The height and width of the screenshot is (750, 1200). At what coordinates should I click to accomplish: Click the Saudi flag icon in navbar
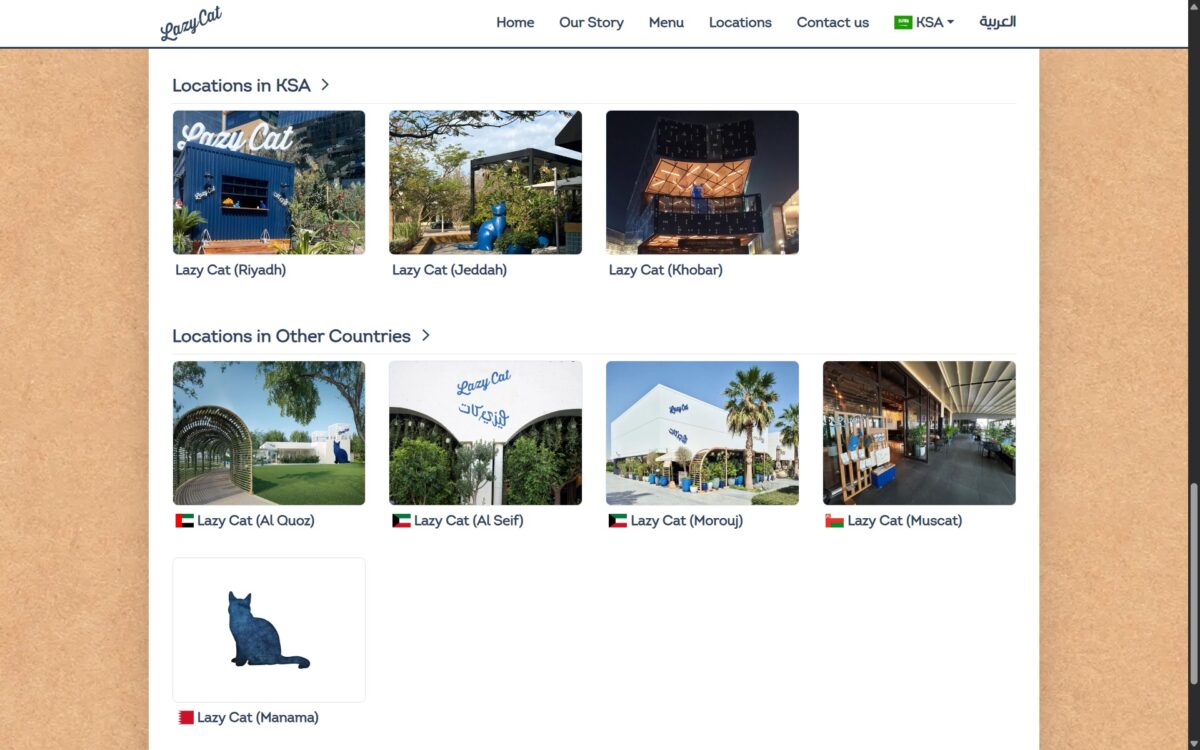[903, 22]
